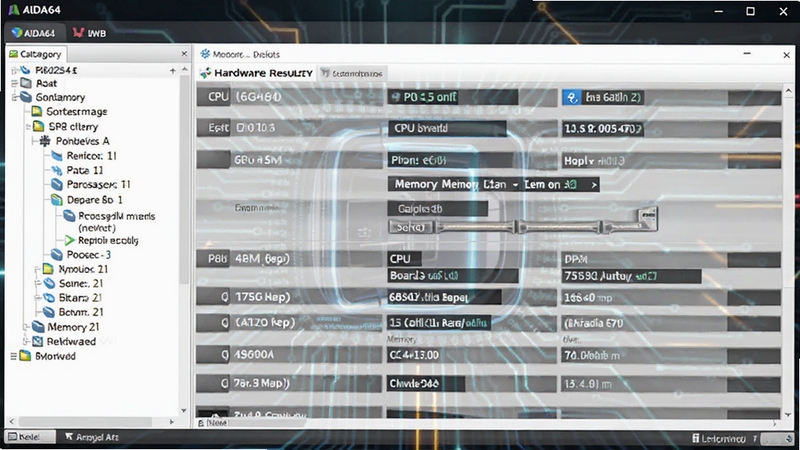
Task: Click the RcoesgilM mriaris item icon
Action: point(69,216)
